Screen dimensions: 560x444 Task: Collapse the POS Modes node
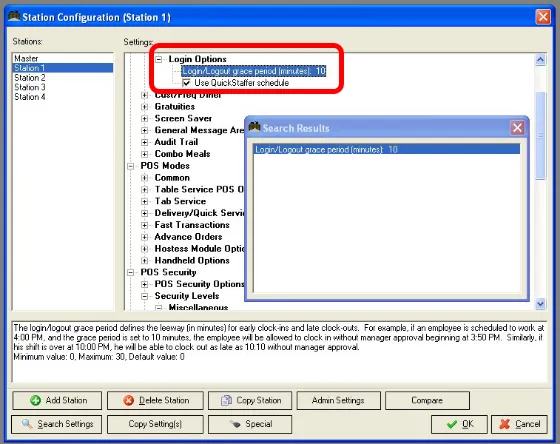pos(131,166)
